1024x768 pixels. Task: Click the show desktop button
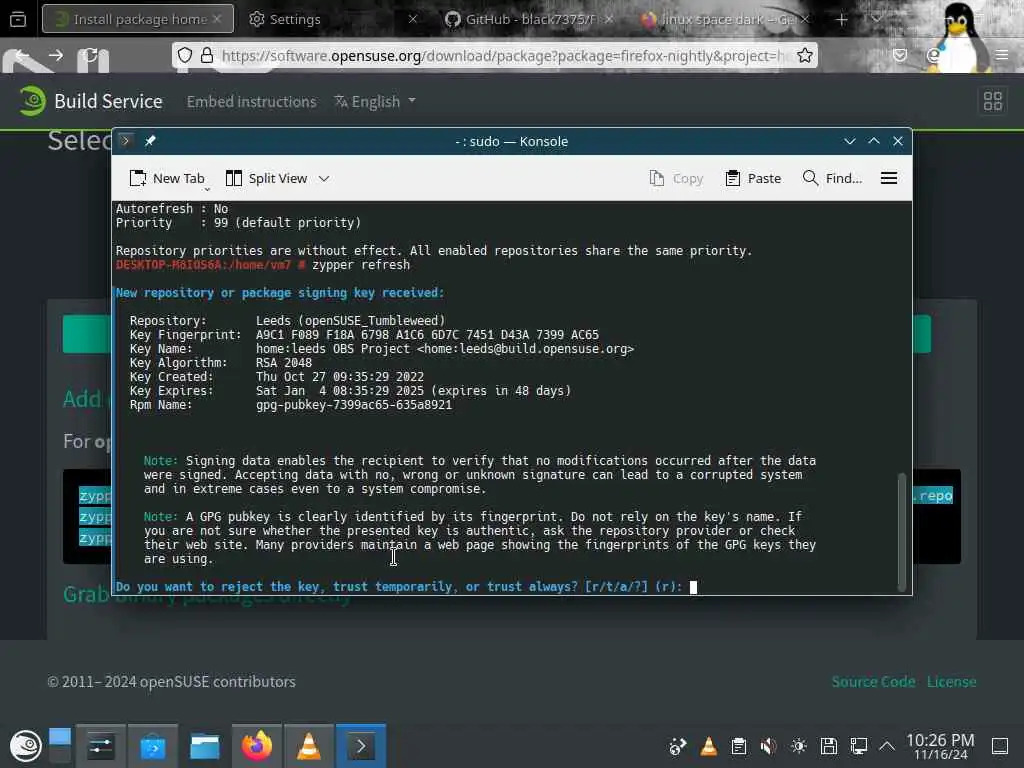[1000, 746]
